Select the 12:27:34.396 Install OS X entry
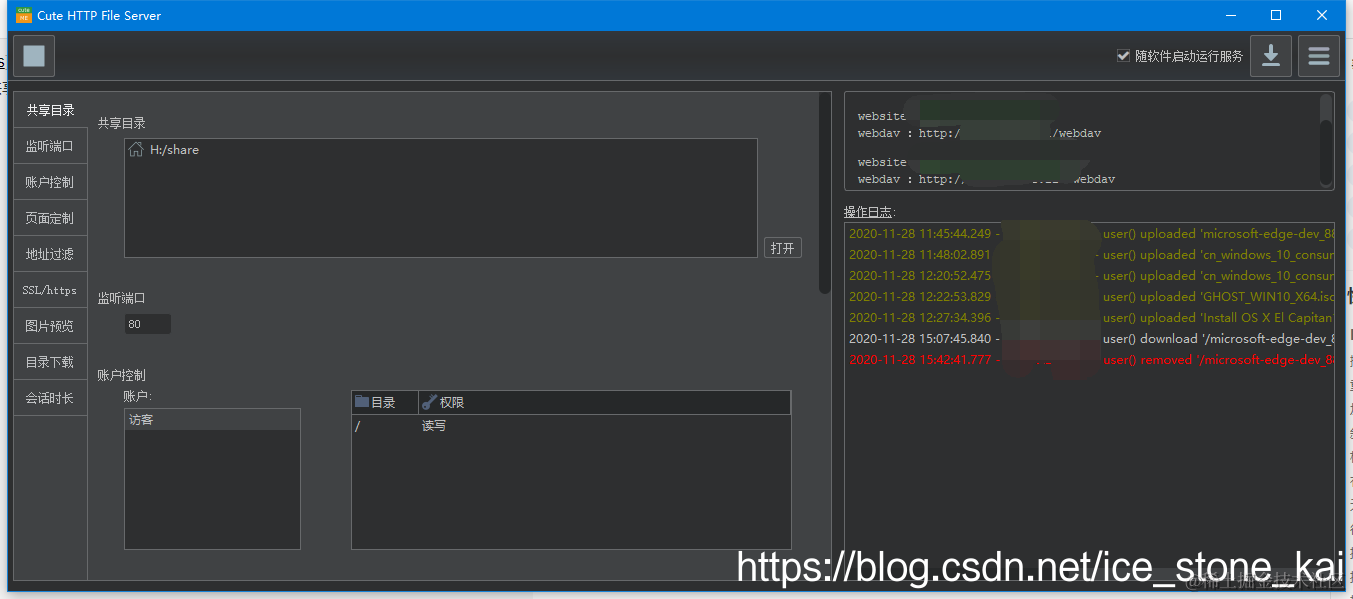The height and width of the screenshot is (599, 1353). coord(1090,318)
